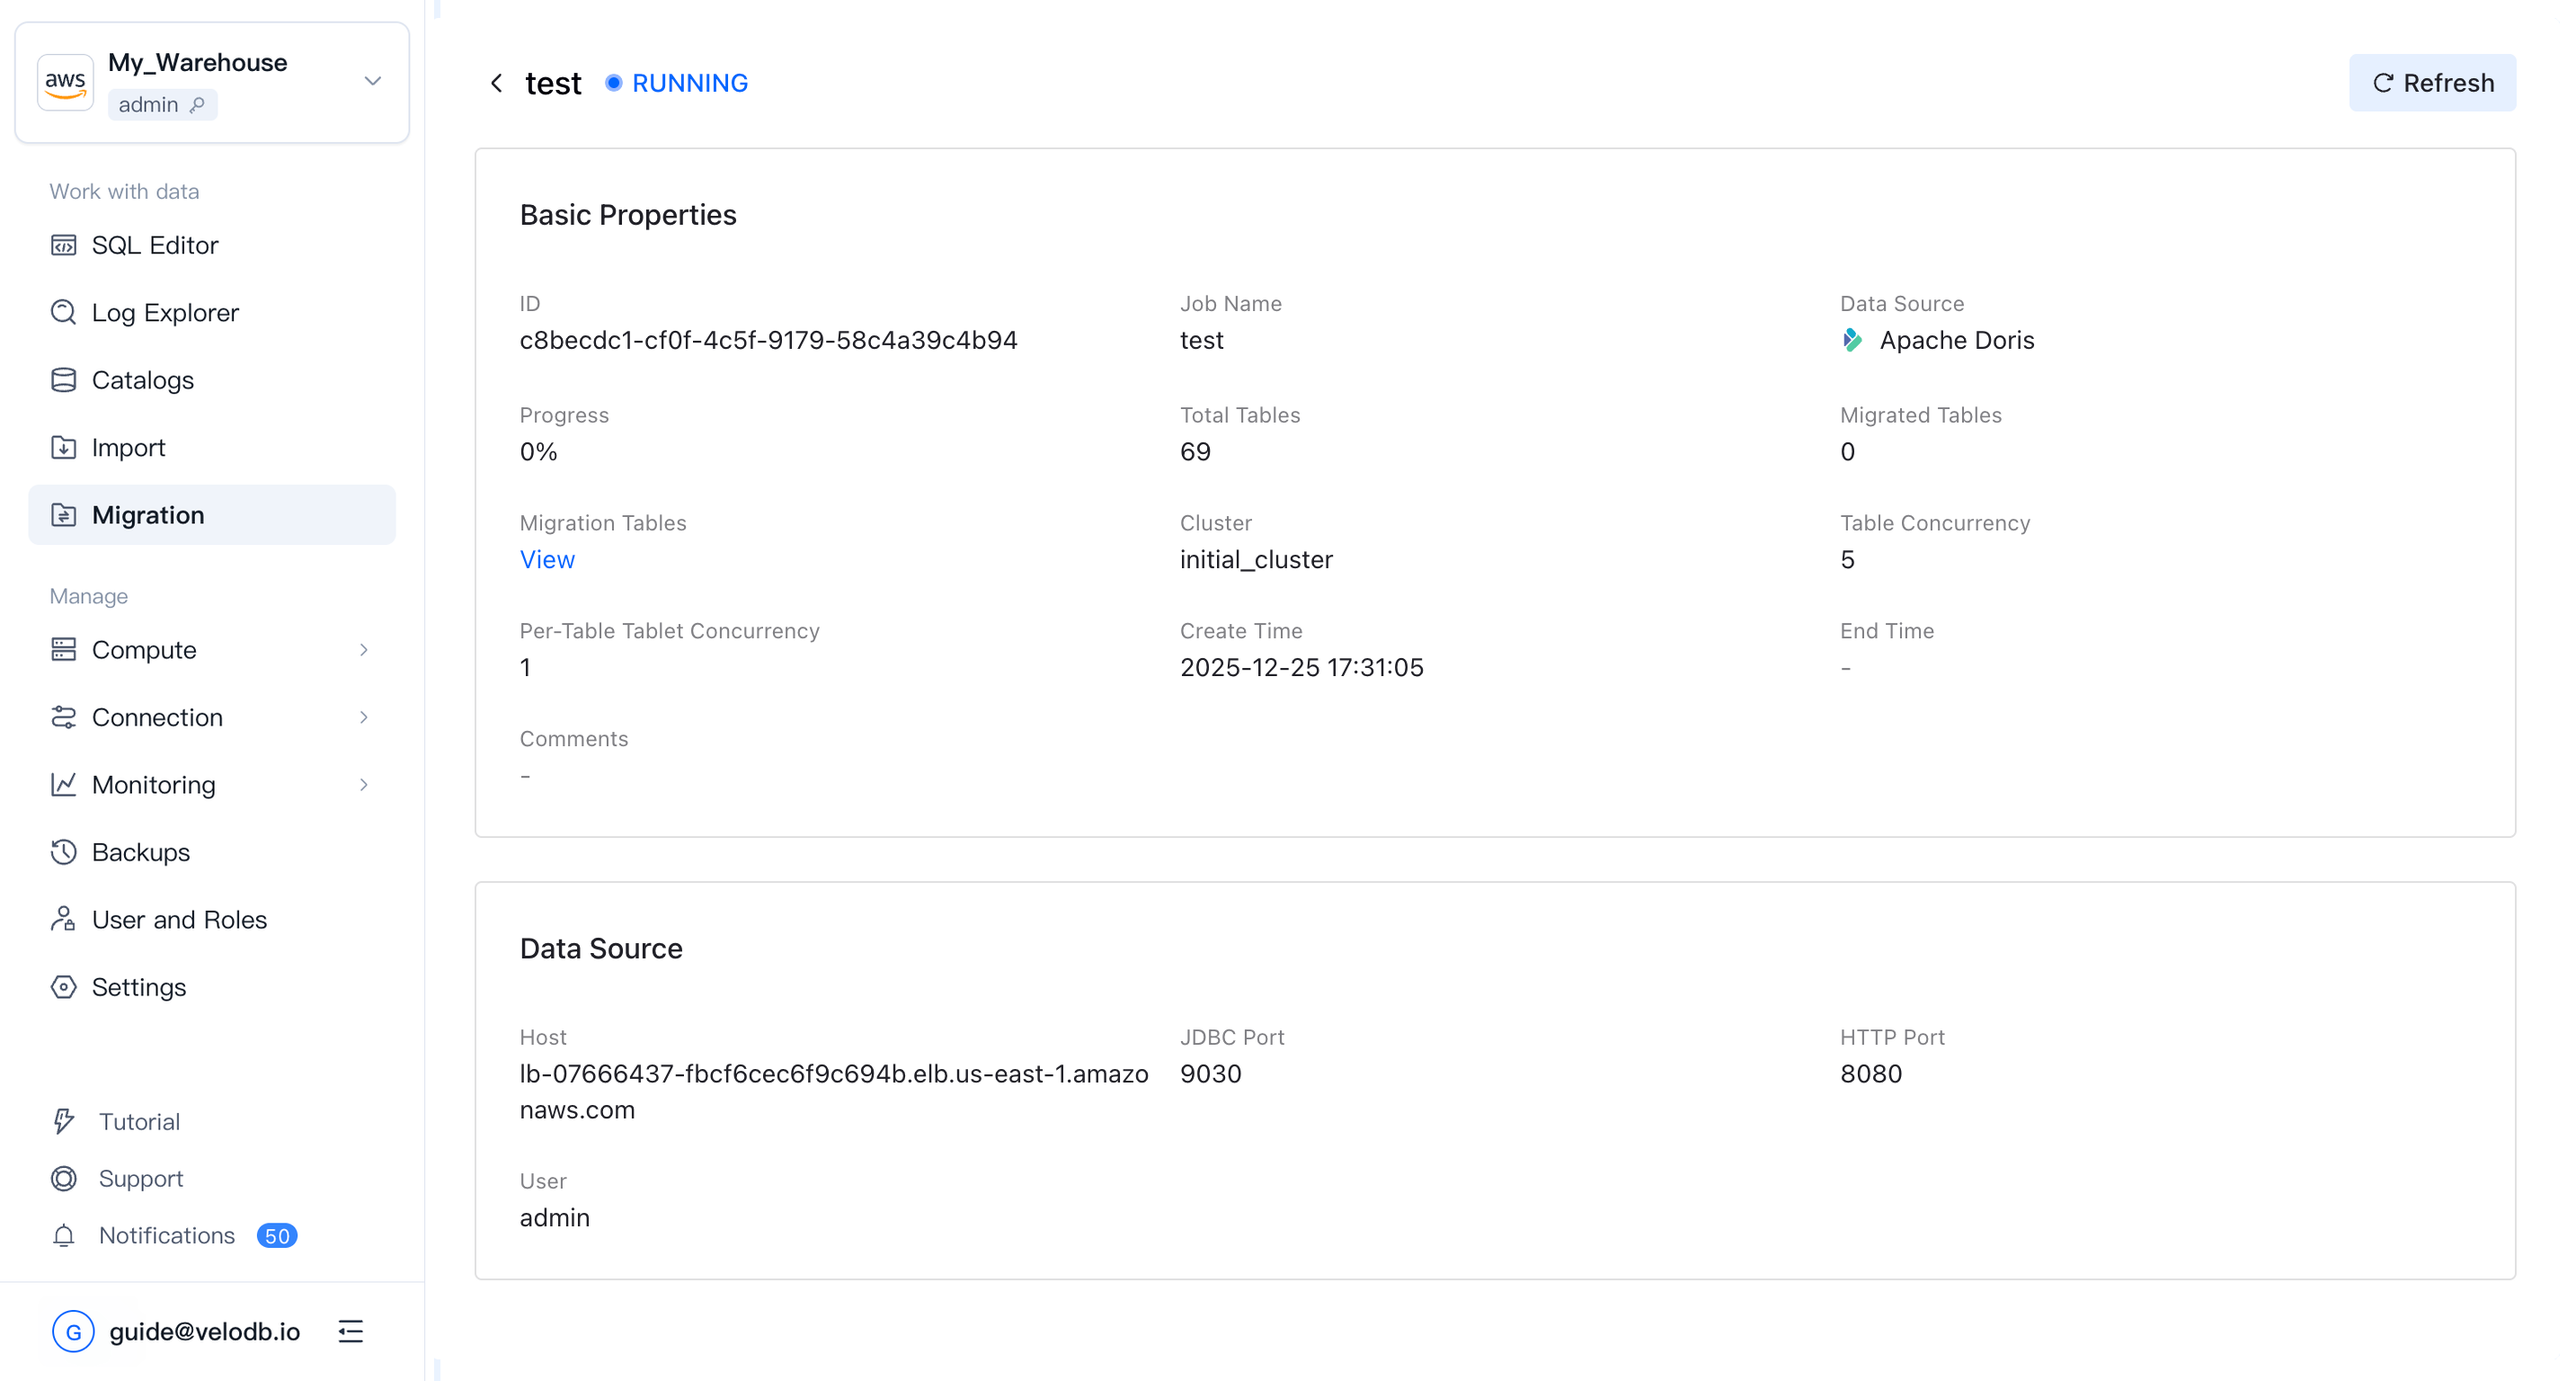Click the Notifications bell icon
This screenshot has width=2576, height=1381.
(63, 1236)
